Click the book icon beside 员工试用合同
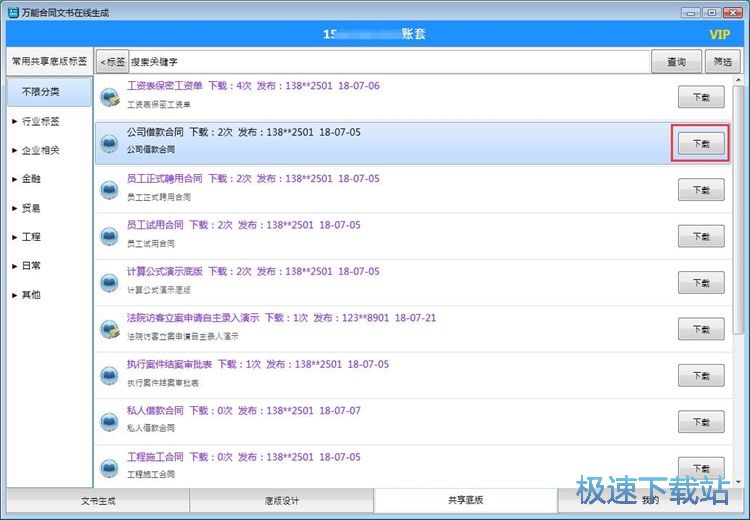 click(110, 236)
